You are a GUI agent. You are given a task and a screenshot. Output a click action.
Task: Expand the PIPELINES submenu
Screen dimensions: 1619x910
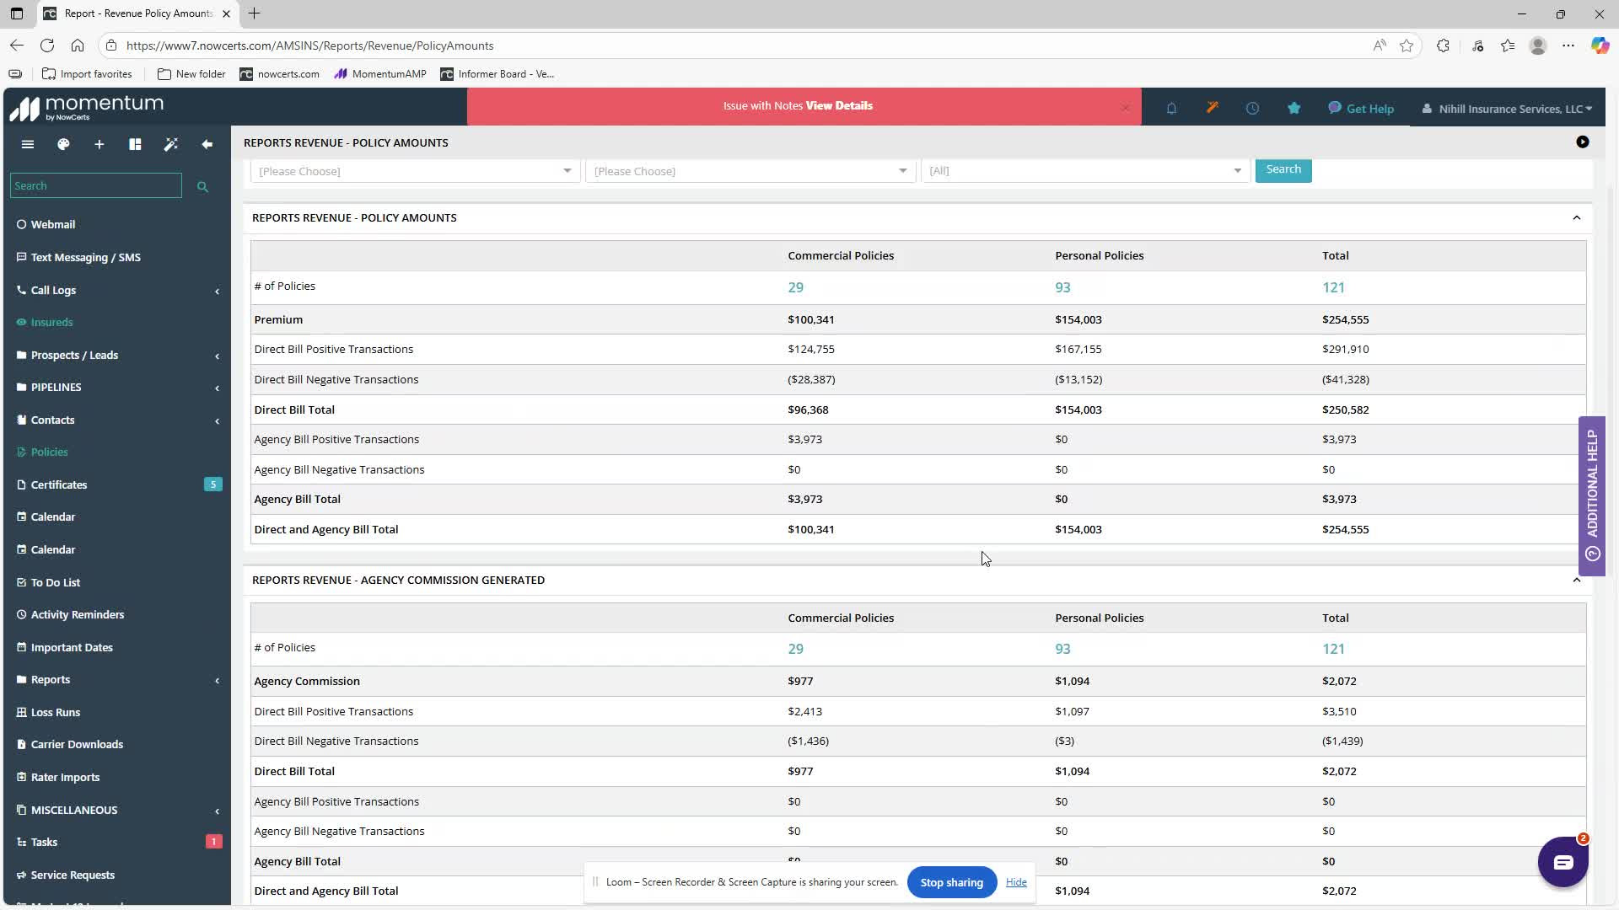pos(217,388)
